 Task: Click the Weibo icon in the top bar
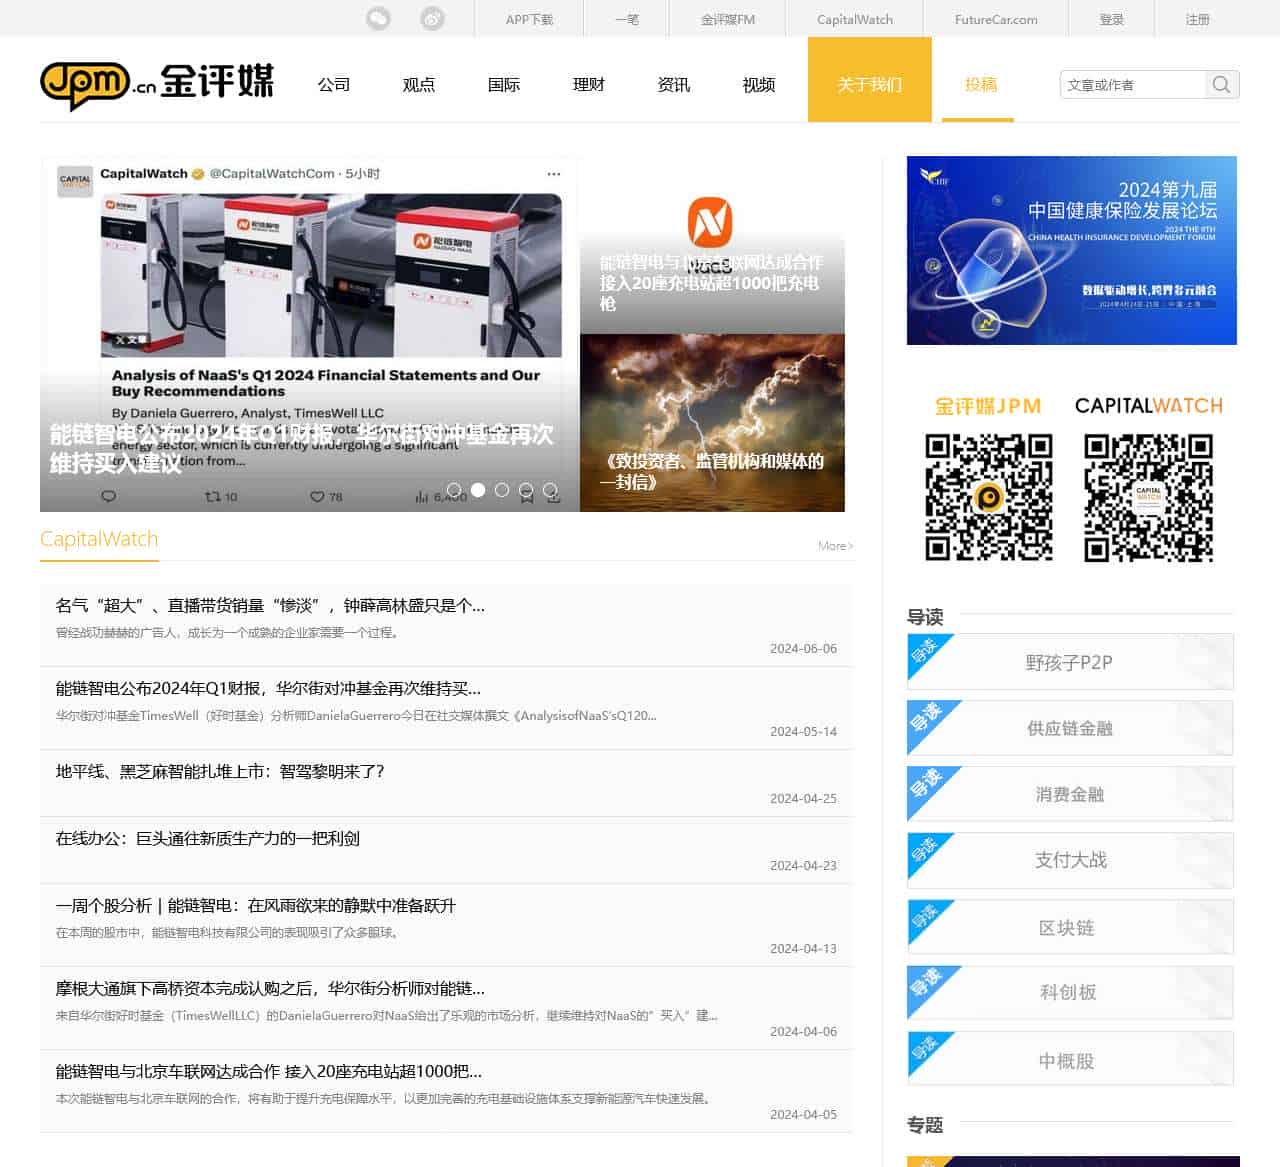(x=430, y=17)
